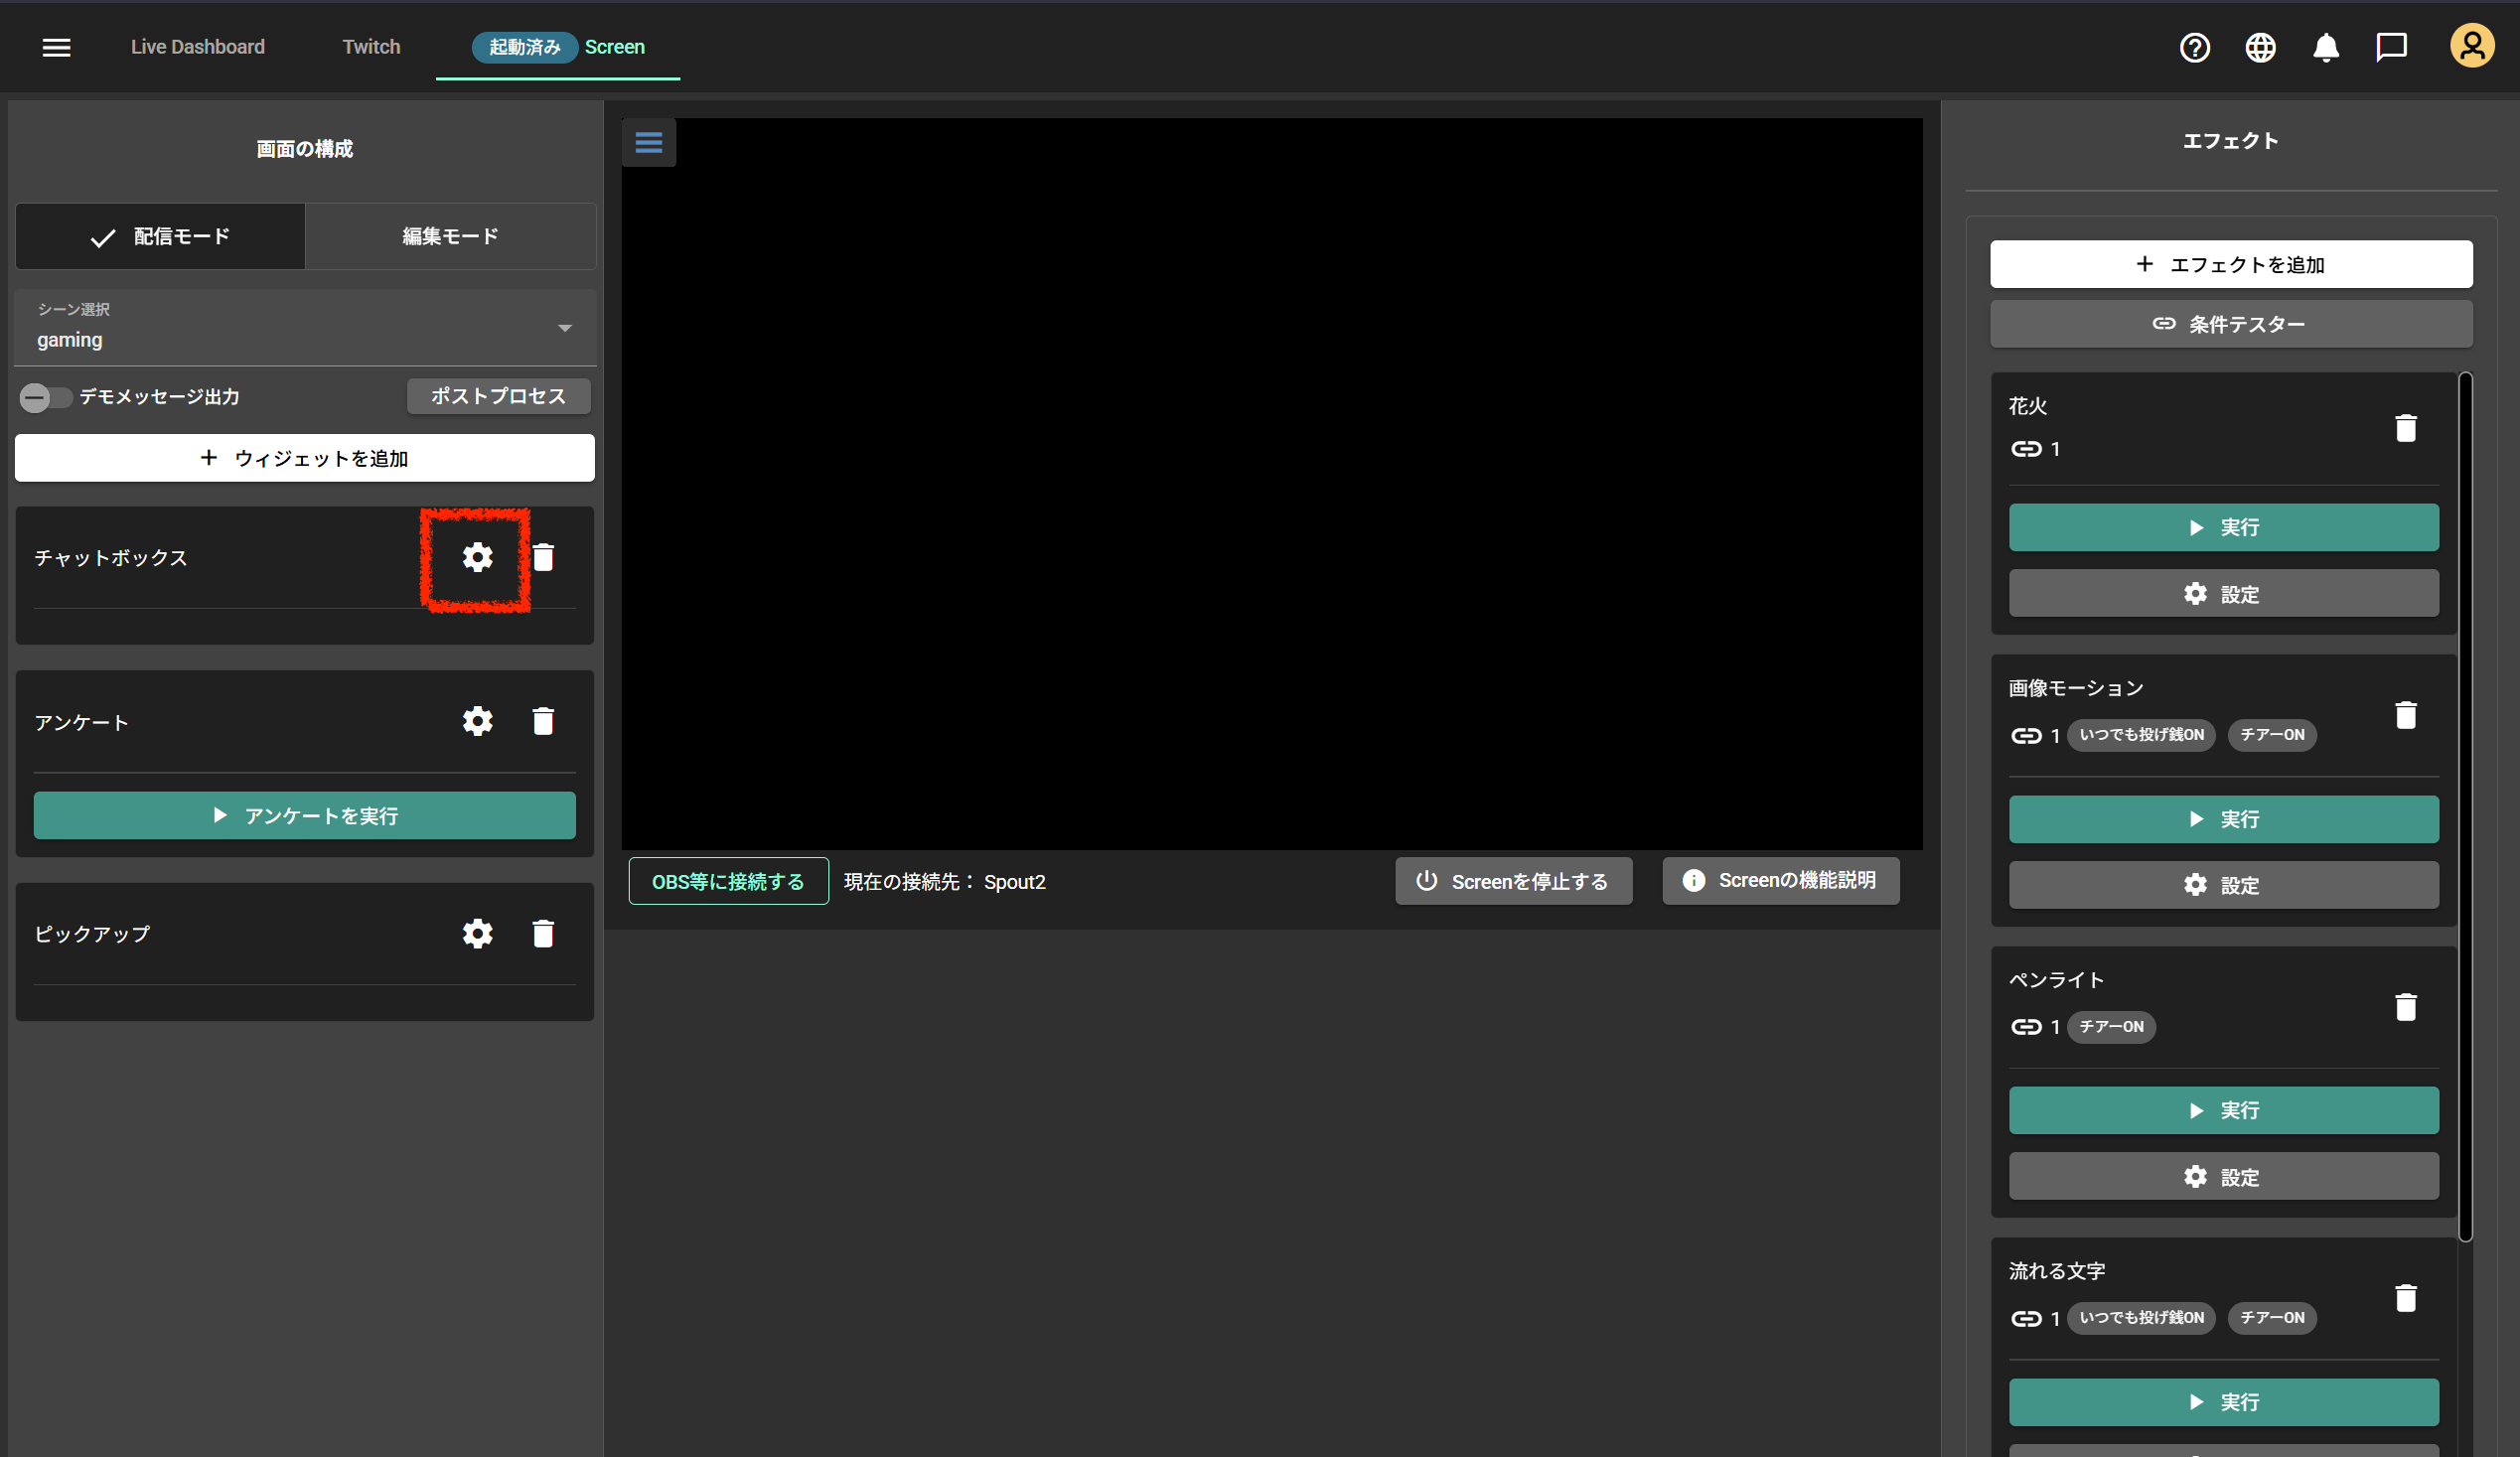
Task: Switch to 編集モード
Action: pyautogui.click(x=450, y=236)
